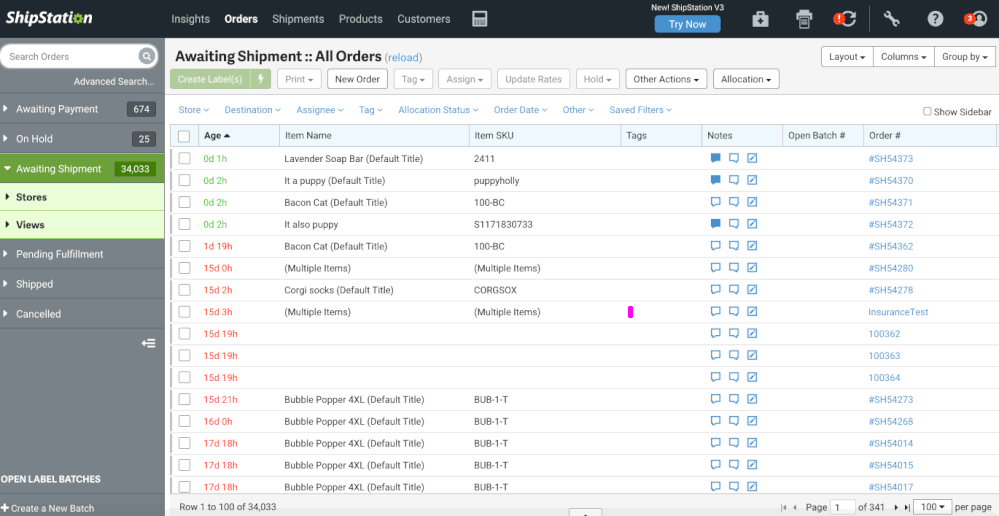
Task: Open edit note icon for order #SH54373
Action: pyautogui.click(x=752, y=158)
